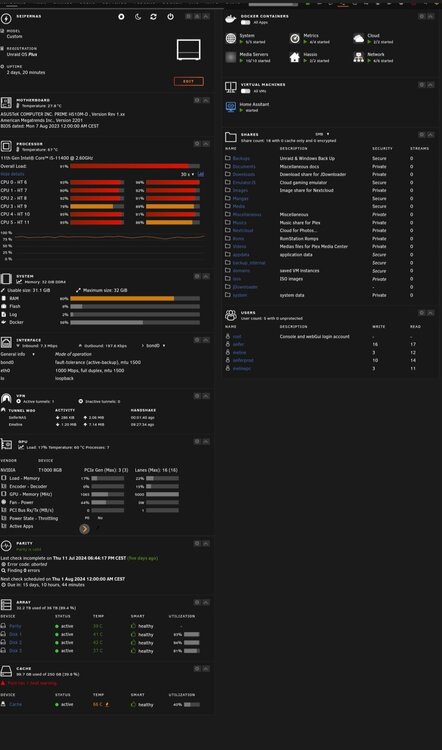Open System tile settings gear
The image size is (442, 750).
click(x=197, y=276)
